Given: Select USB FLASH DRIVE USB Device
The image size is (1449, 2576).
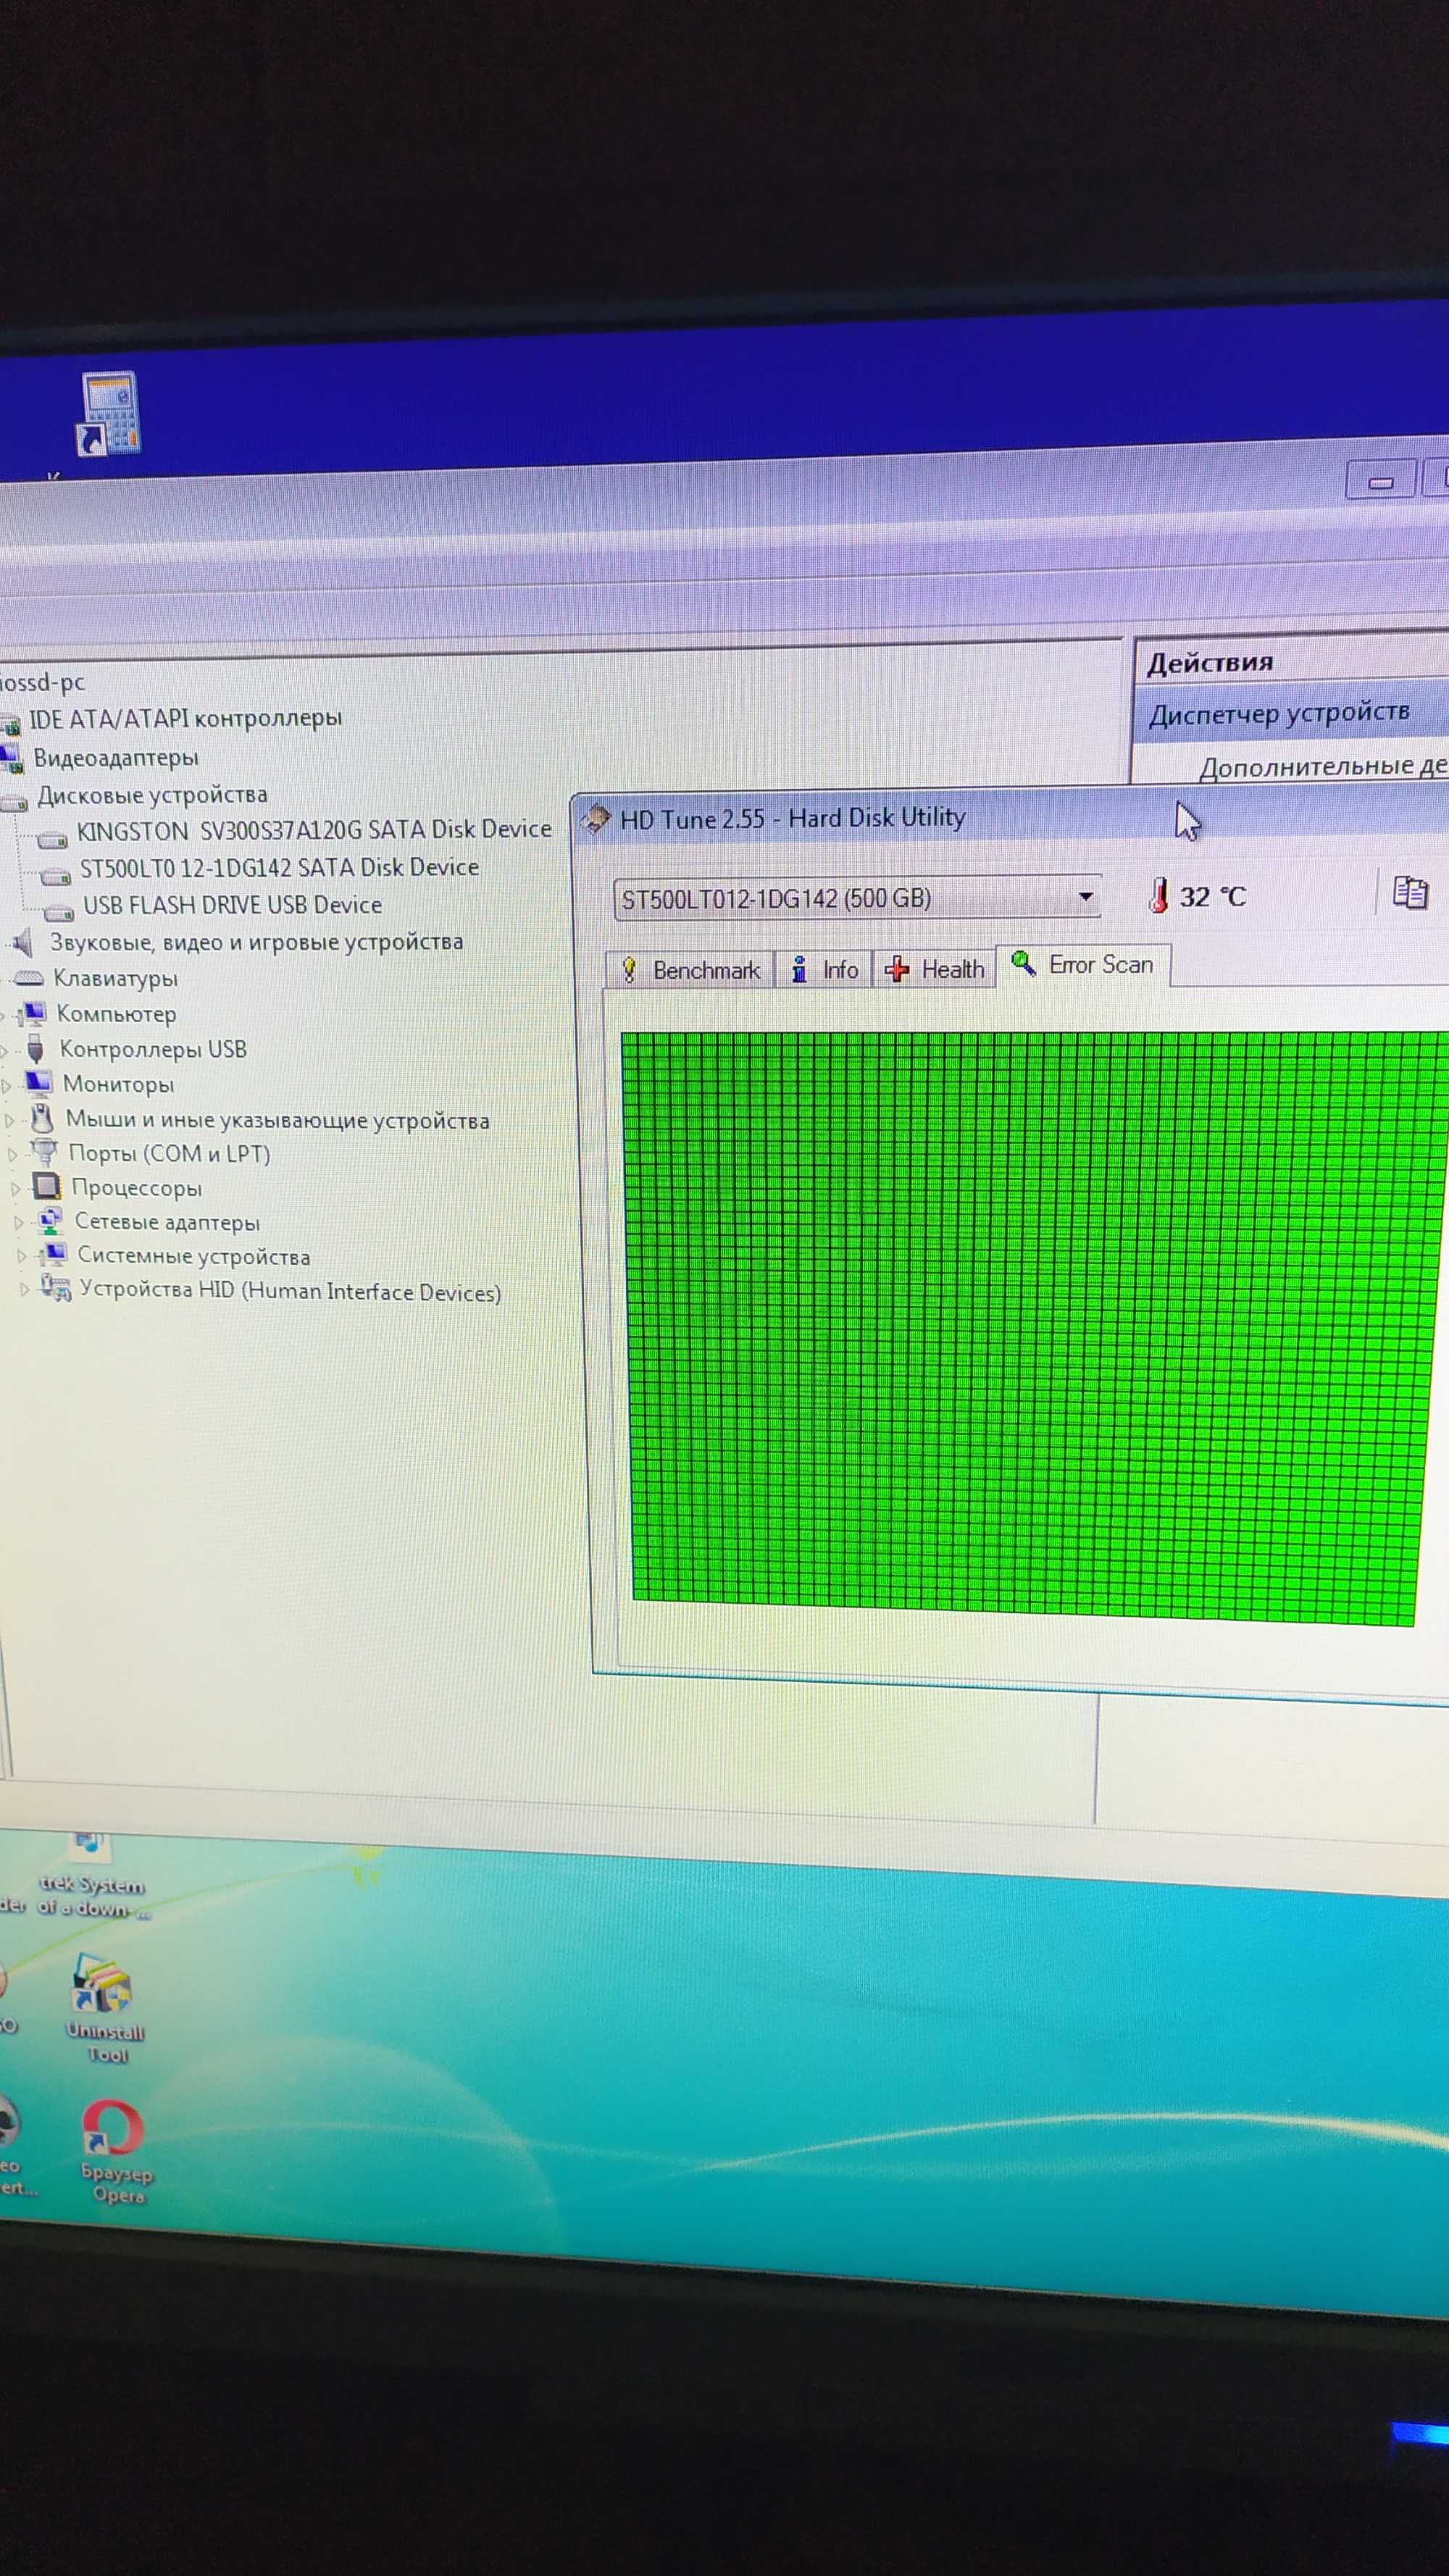Looking at the screenshot, I should tap(232, 905).
